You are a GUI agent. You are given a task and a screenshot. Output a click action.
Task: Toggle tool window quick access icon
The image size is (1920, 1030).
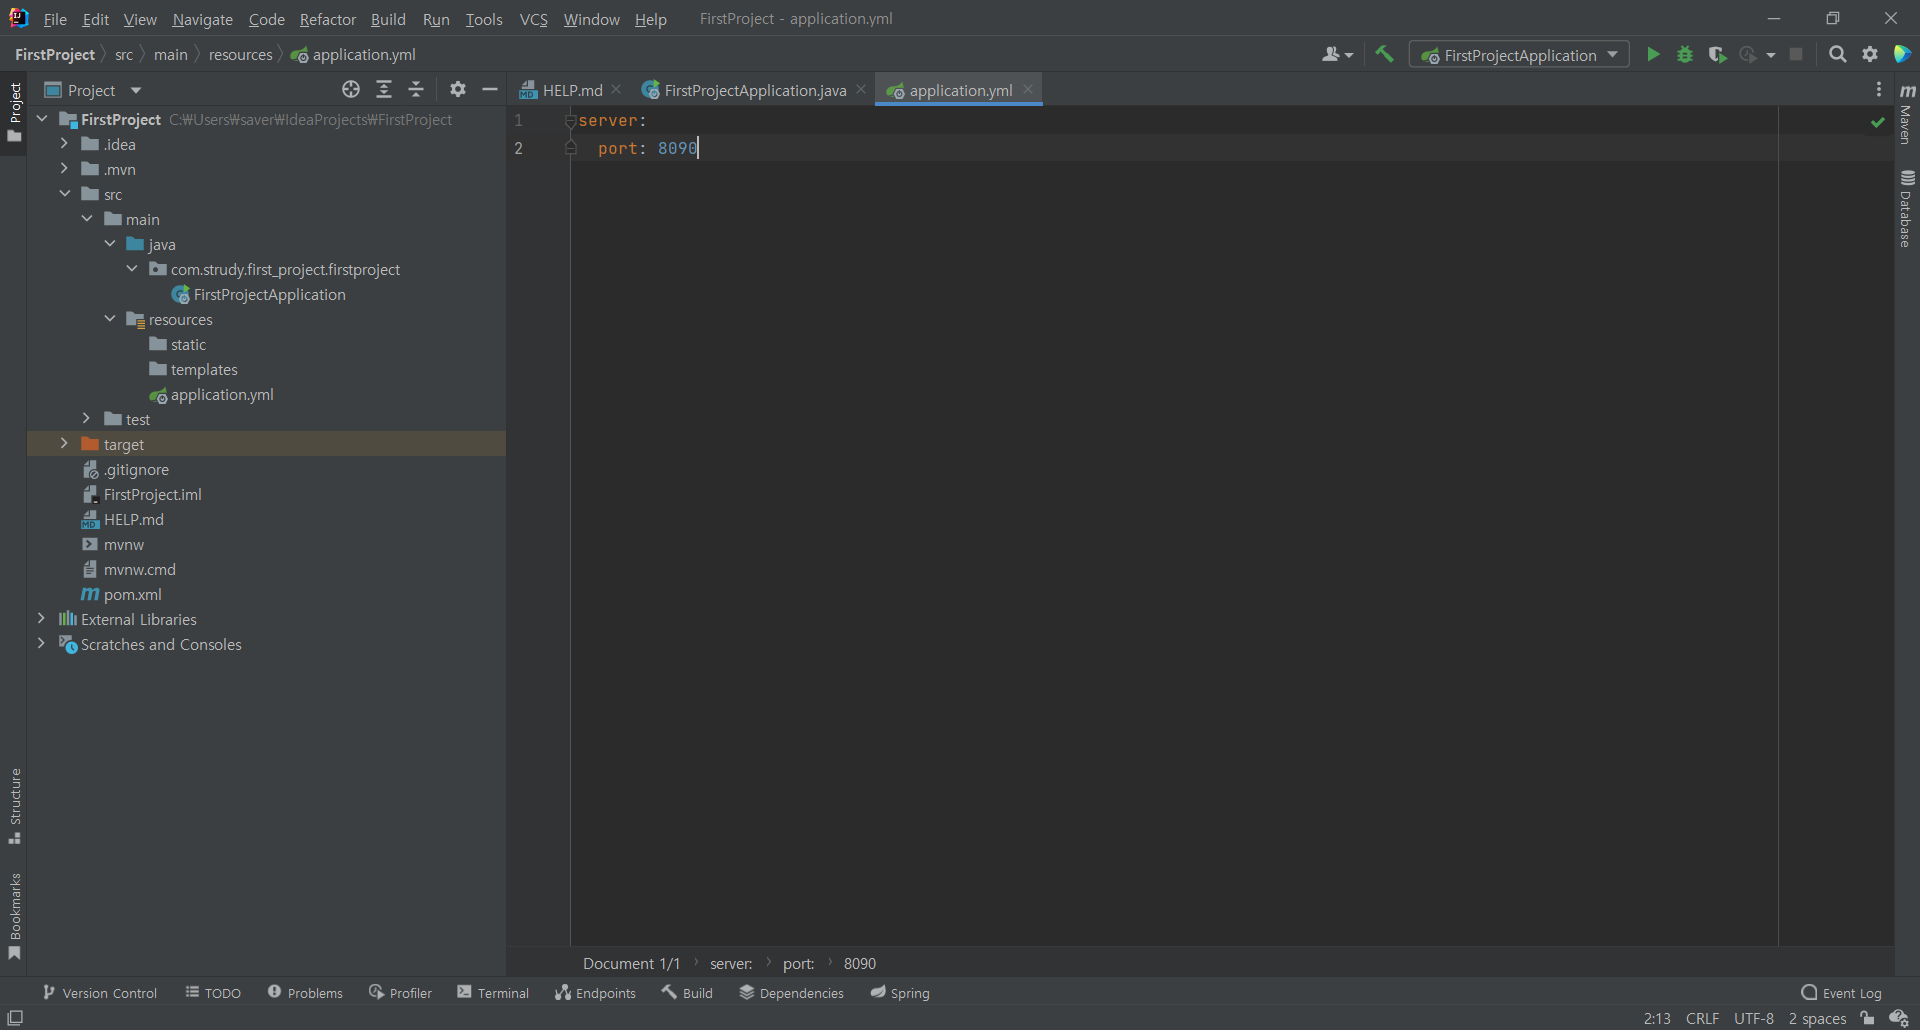coord(15,1018)
